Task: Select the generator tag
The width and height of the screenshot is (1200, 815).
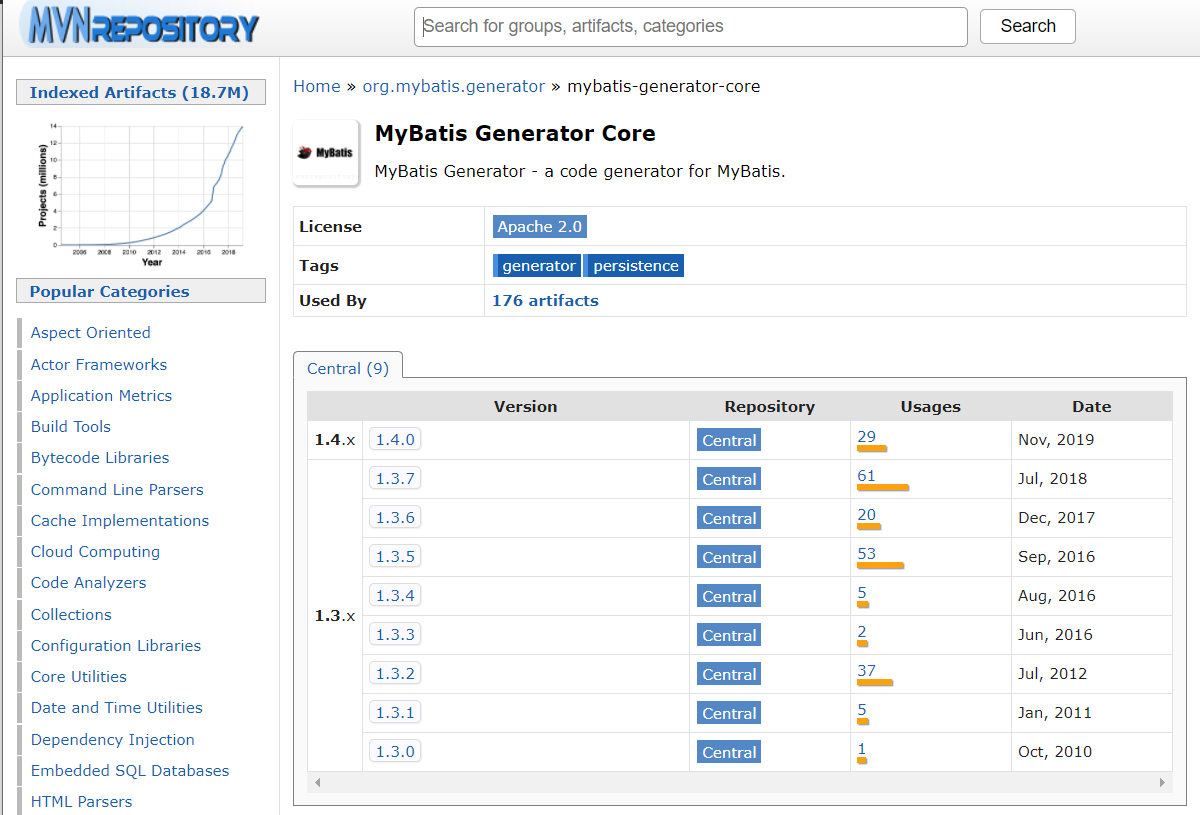Action: point(537,266)
